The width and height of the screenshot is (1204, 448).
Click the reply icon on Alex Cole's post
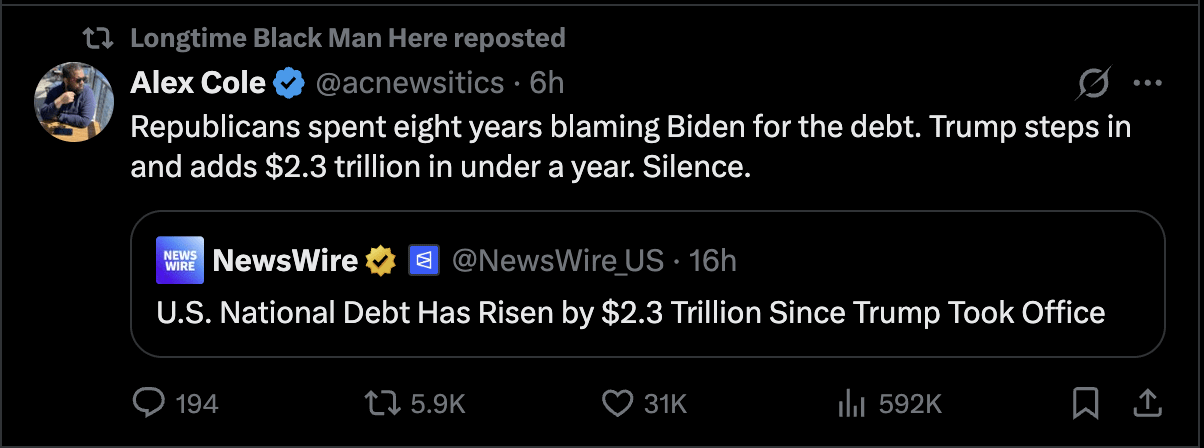148,403
